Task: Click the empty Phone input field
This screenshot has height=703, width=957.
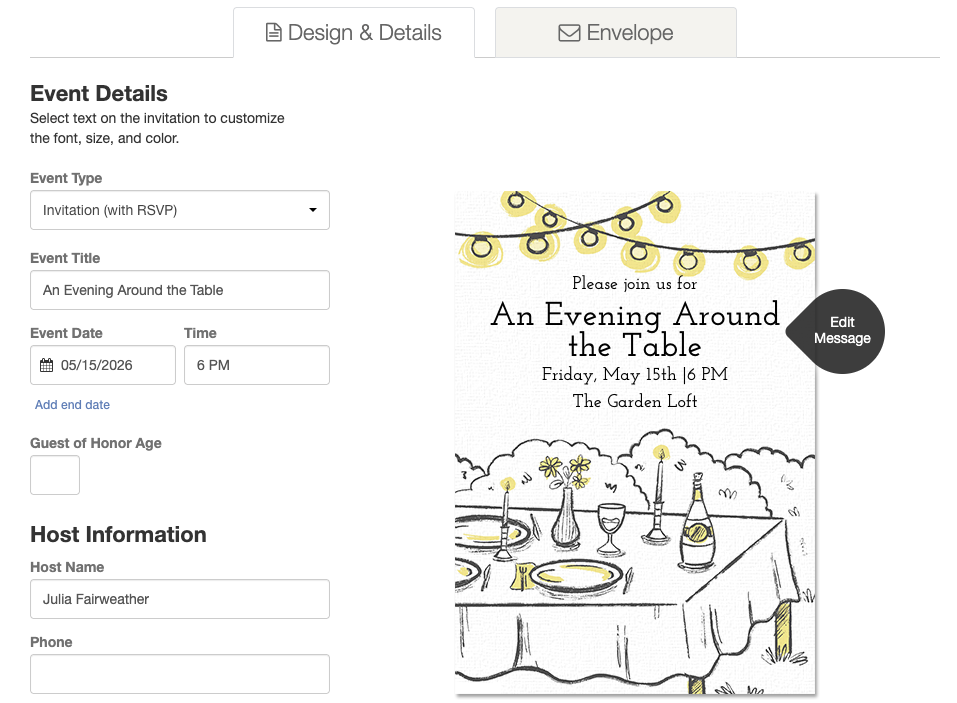Action: (179, 674)
